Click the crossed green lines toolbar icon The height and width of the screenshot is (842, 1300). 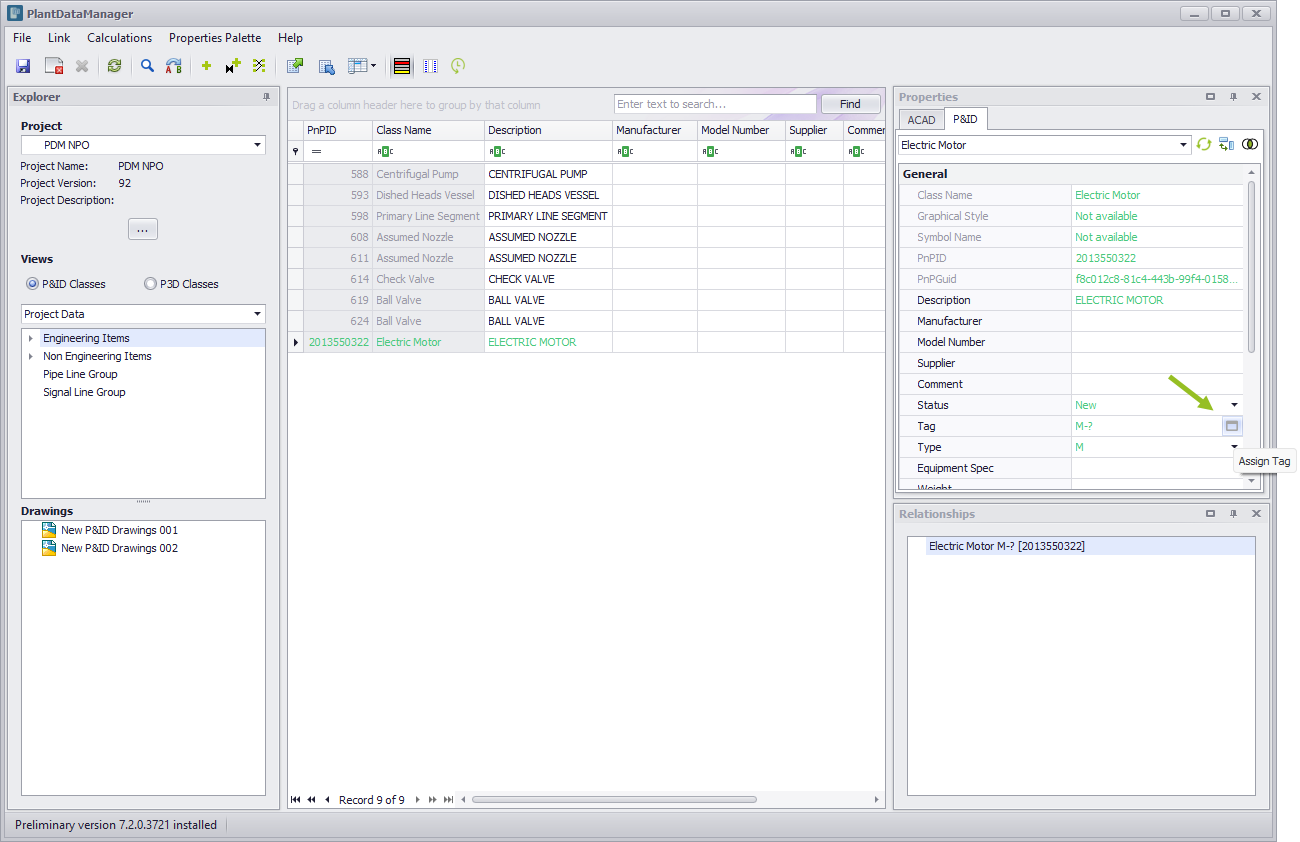coord(259,66)
